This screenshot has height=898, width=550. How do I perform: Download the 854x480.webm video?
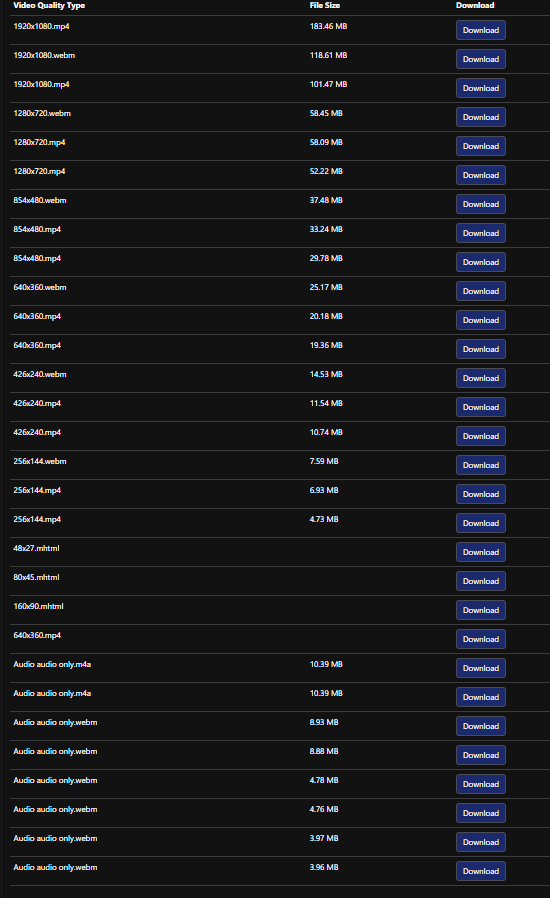pyautogui.click(x=481, y=204)
